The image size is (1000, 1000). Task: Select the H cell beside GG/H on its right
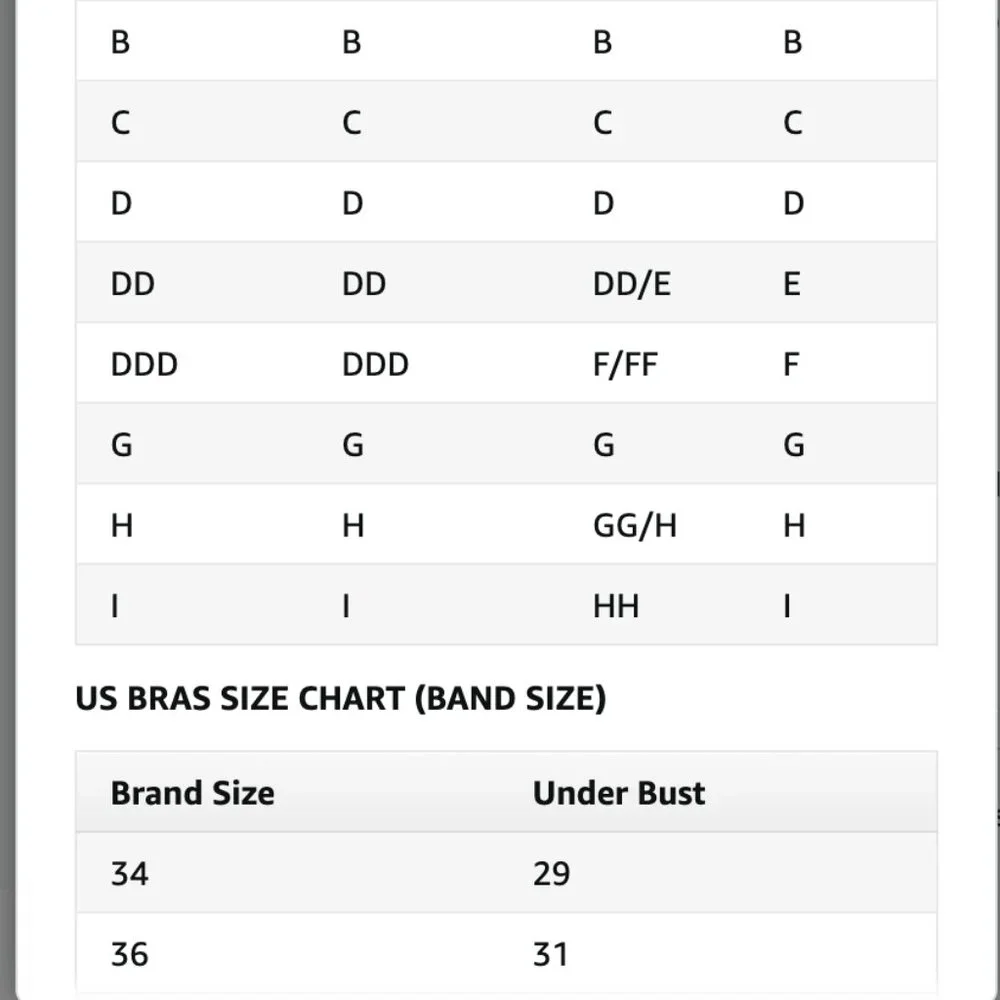[x=794, y=526]
